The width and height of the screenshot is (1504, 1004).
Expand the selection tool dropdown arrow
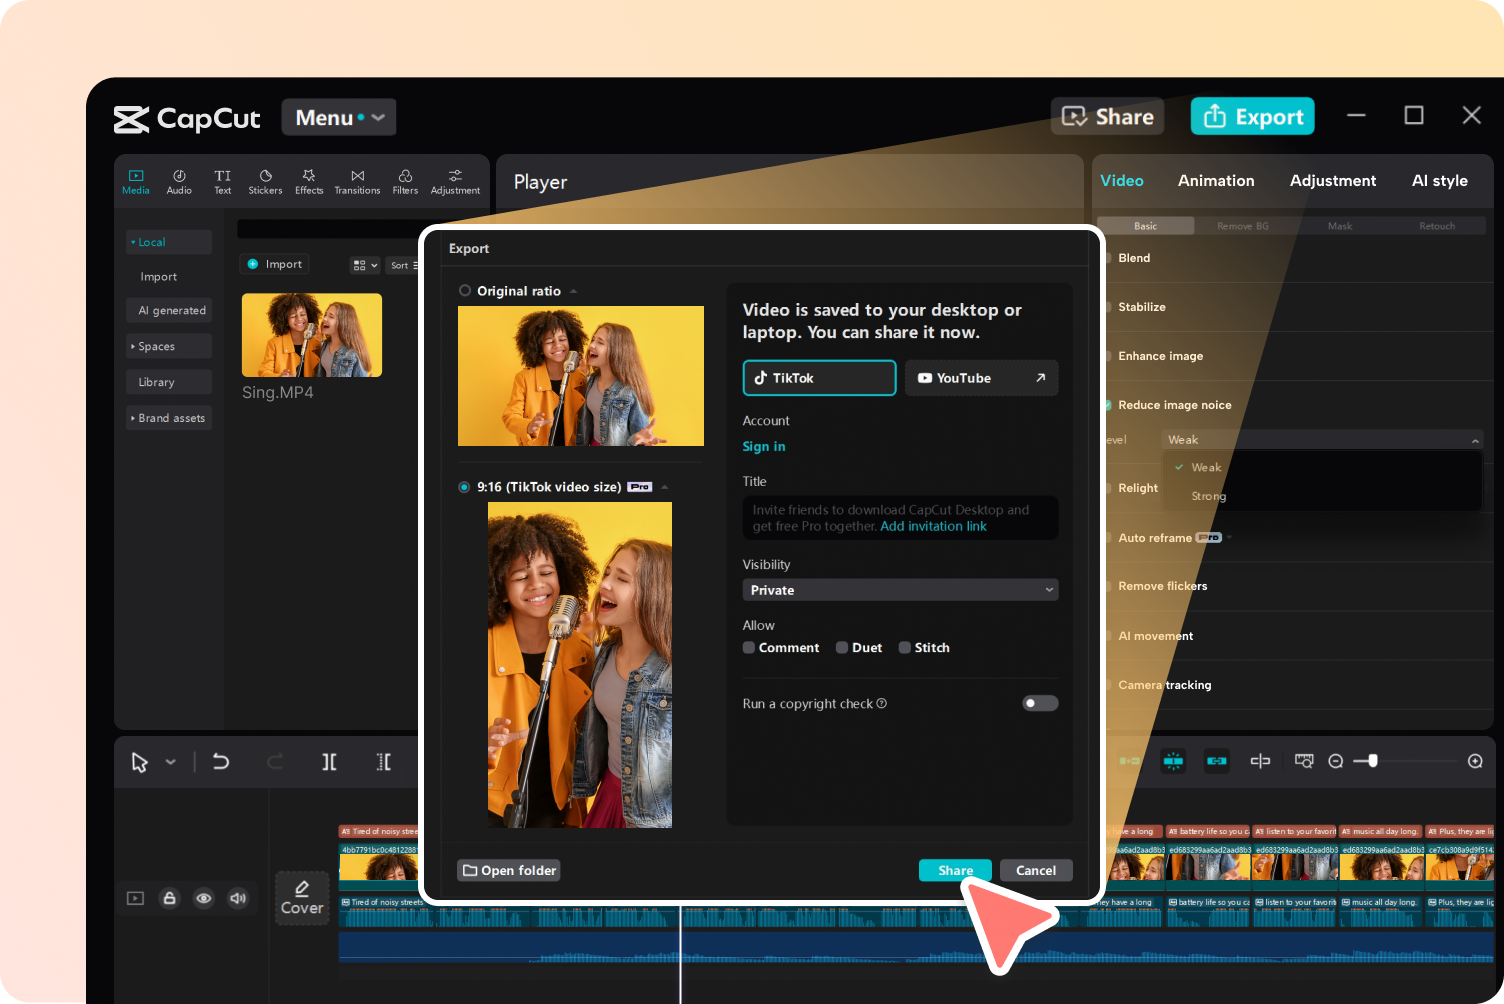tap(168, 762)
